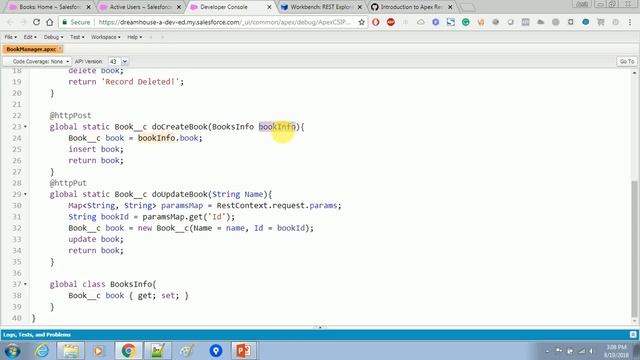Click RestContext.request.params on line 30
This screenshot has width=640, height=360.
pyautogui.click(x=278, y=206)
